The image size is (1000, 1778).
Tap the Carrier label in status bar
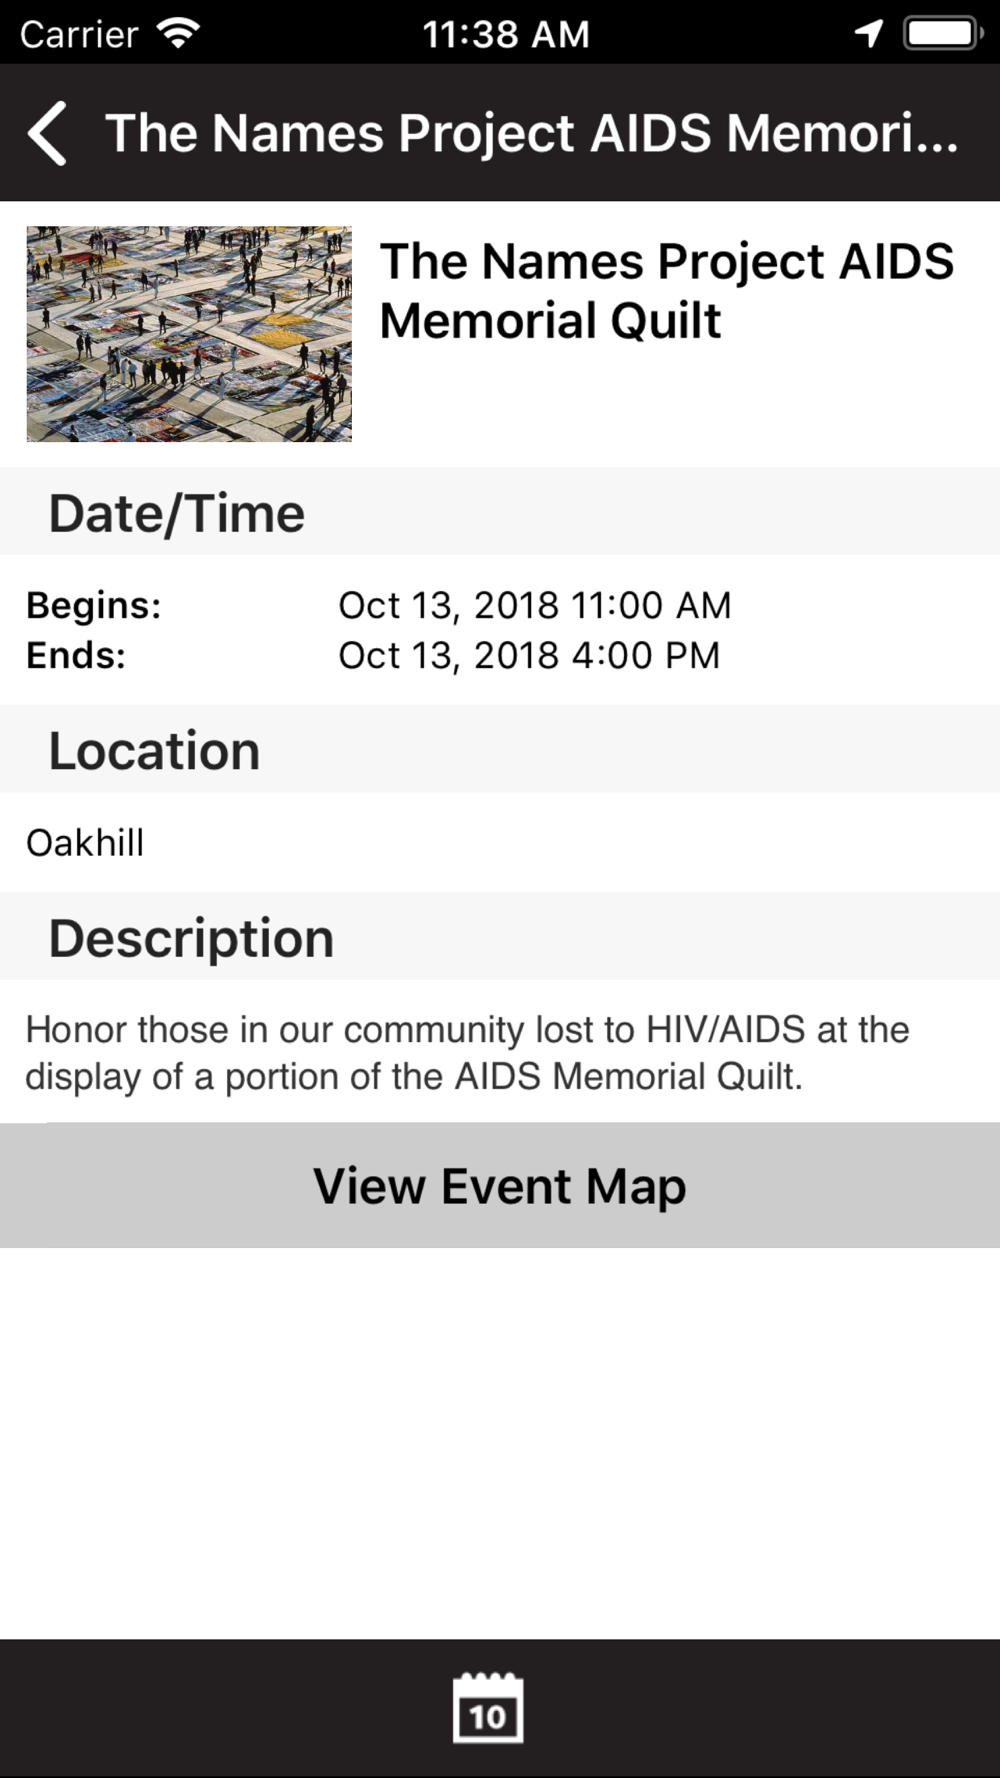(x=79, y=35)
